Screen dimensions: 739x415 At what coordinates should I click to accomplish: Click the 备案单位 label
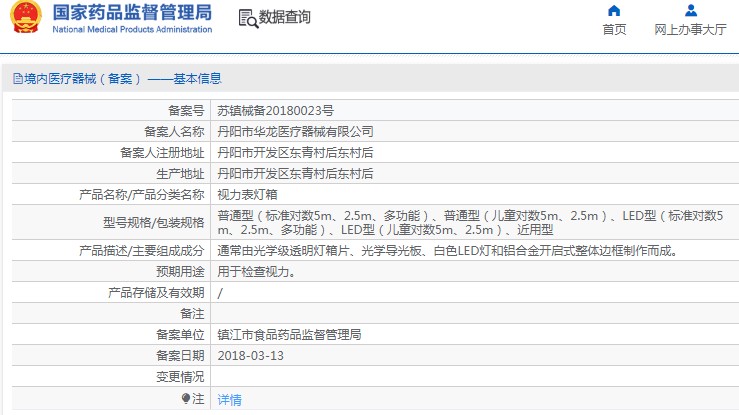(x=181, y=334)
